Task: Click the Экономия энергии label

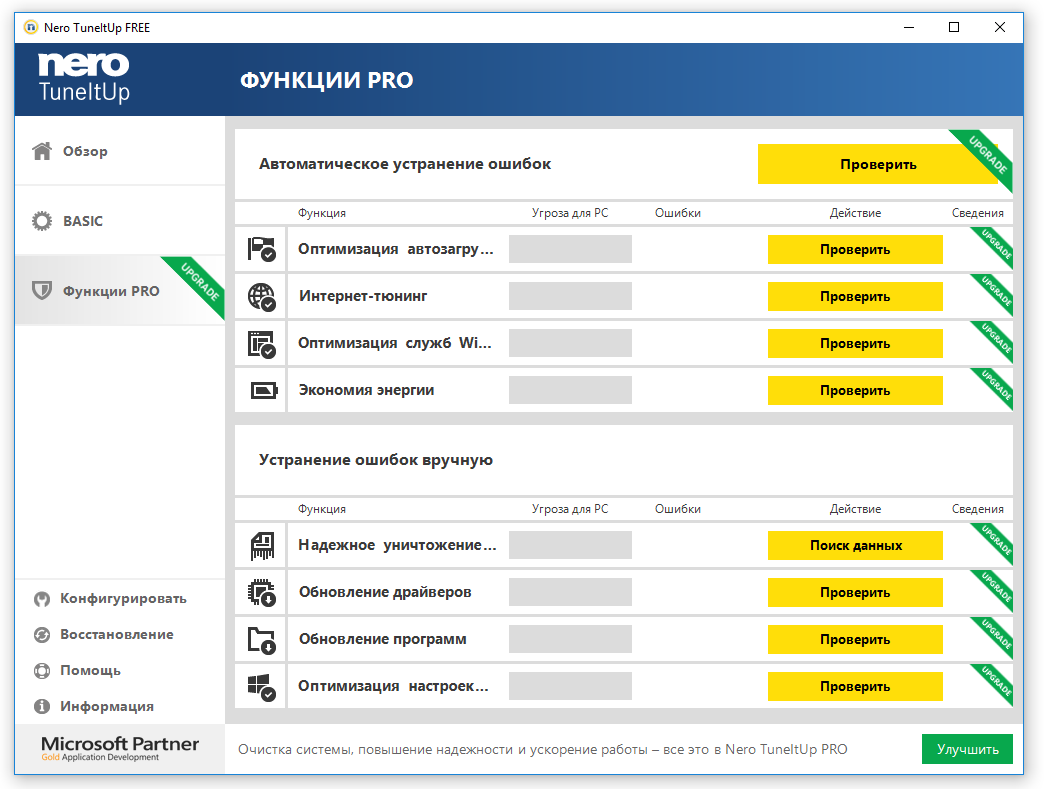Action: (366, 390)
